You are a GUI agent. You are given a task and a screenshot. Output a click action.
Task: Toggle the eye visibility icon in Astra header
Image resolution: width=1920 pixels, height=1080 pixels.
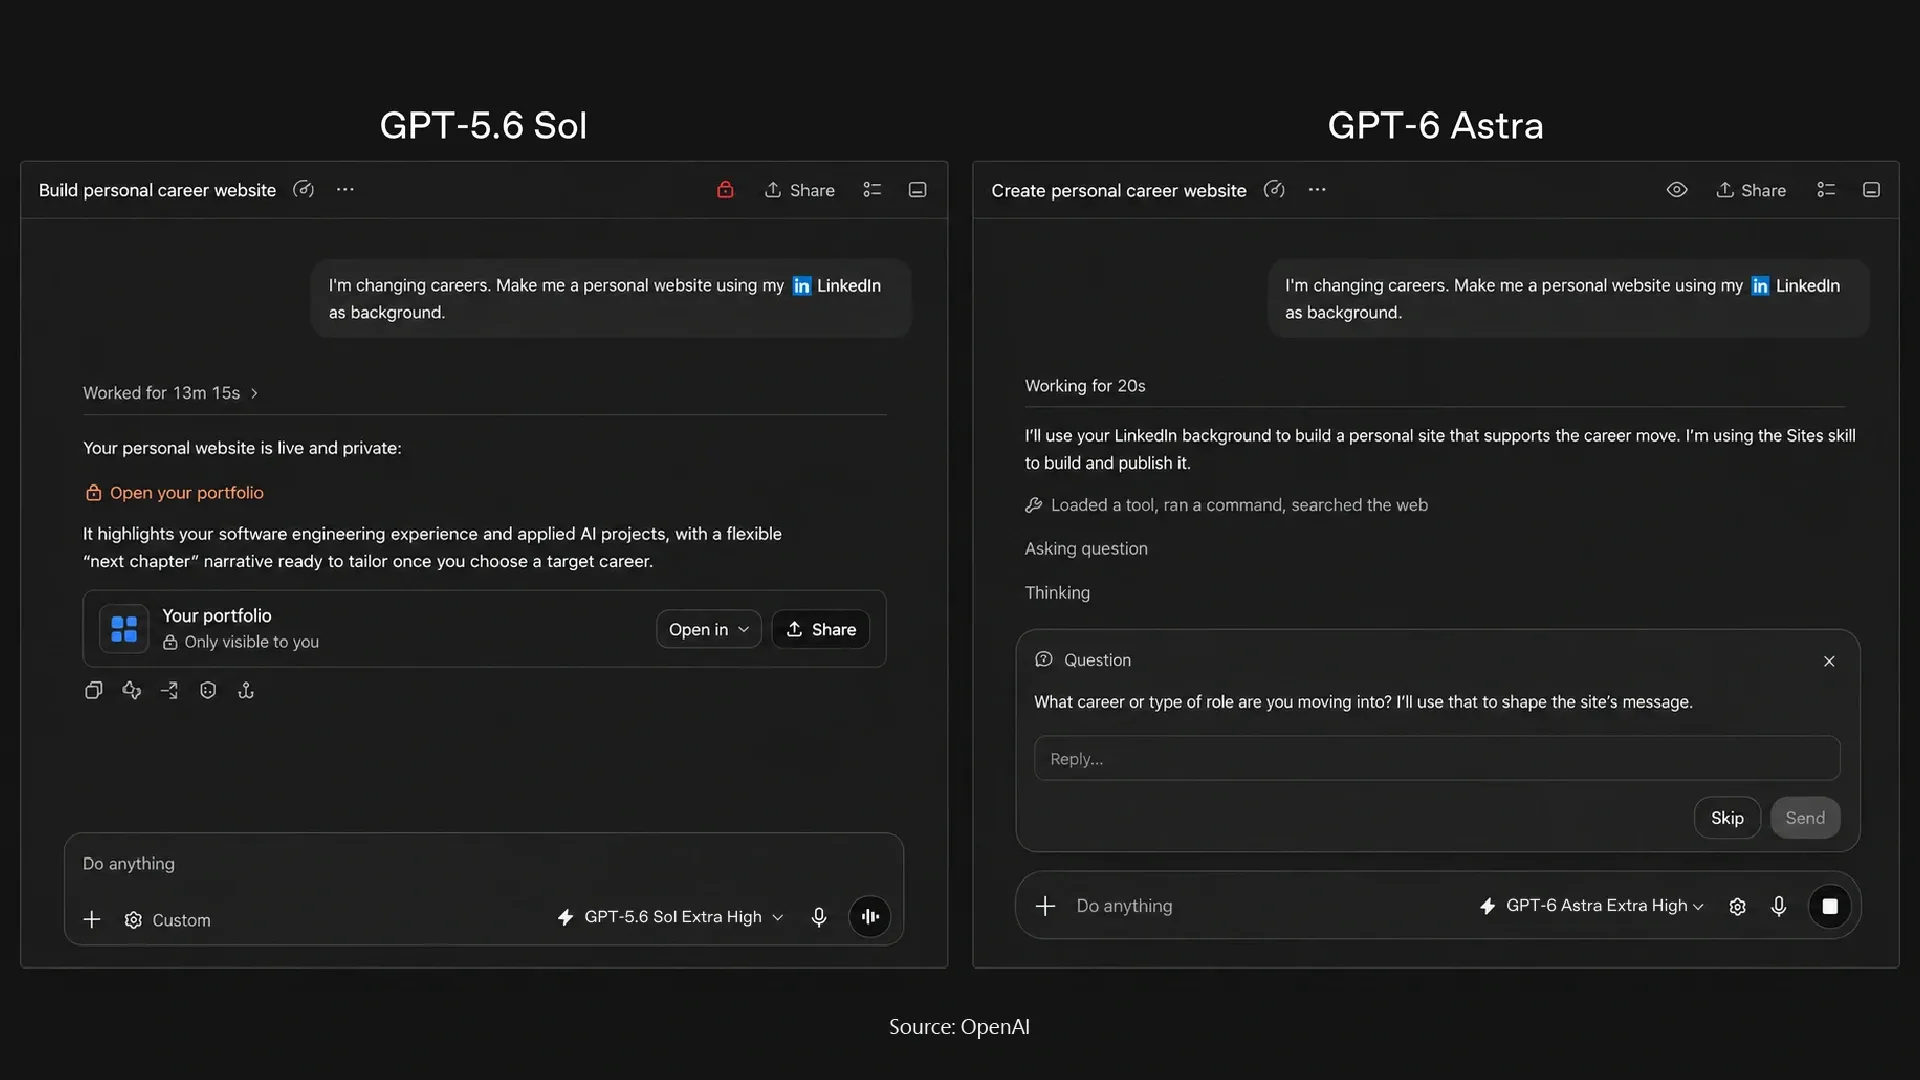point(1677,189)
